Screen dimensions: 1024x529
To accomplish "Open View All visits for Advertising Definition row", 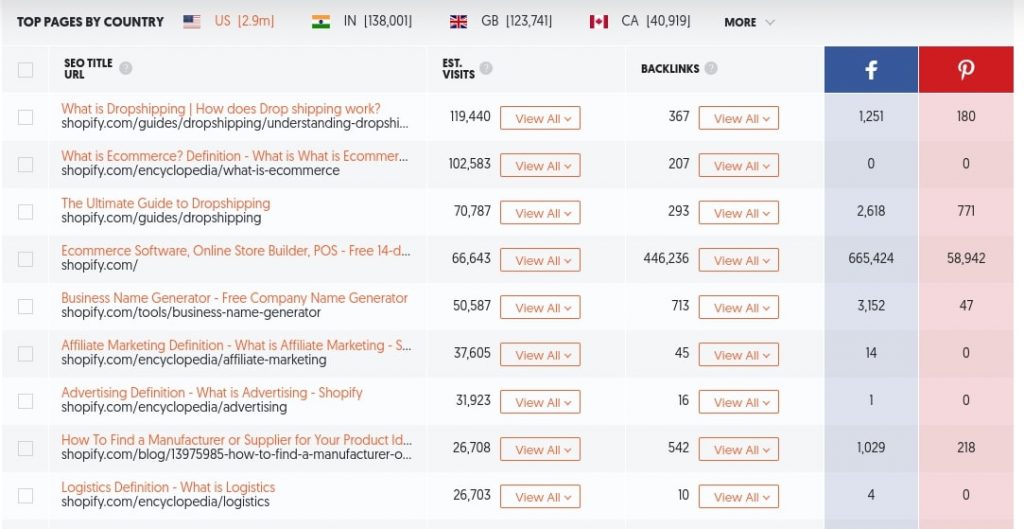I will [x=540, y=403].
